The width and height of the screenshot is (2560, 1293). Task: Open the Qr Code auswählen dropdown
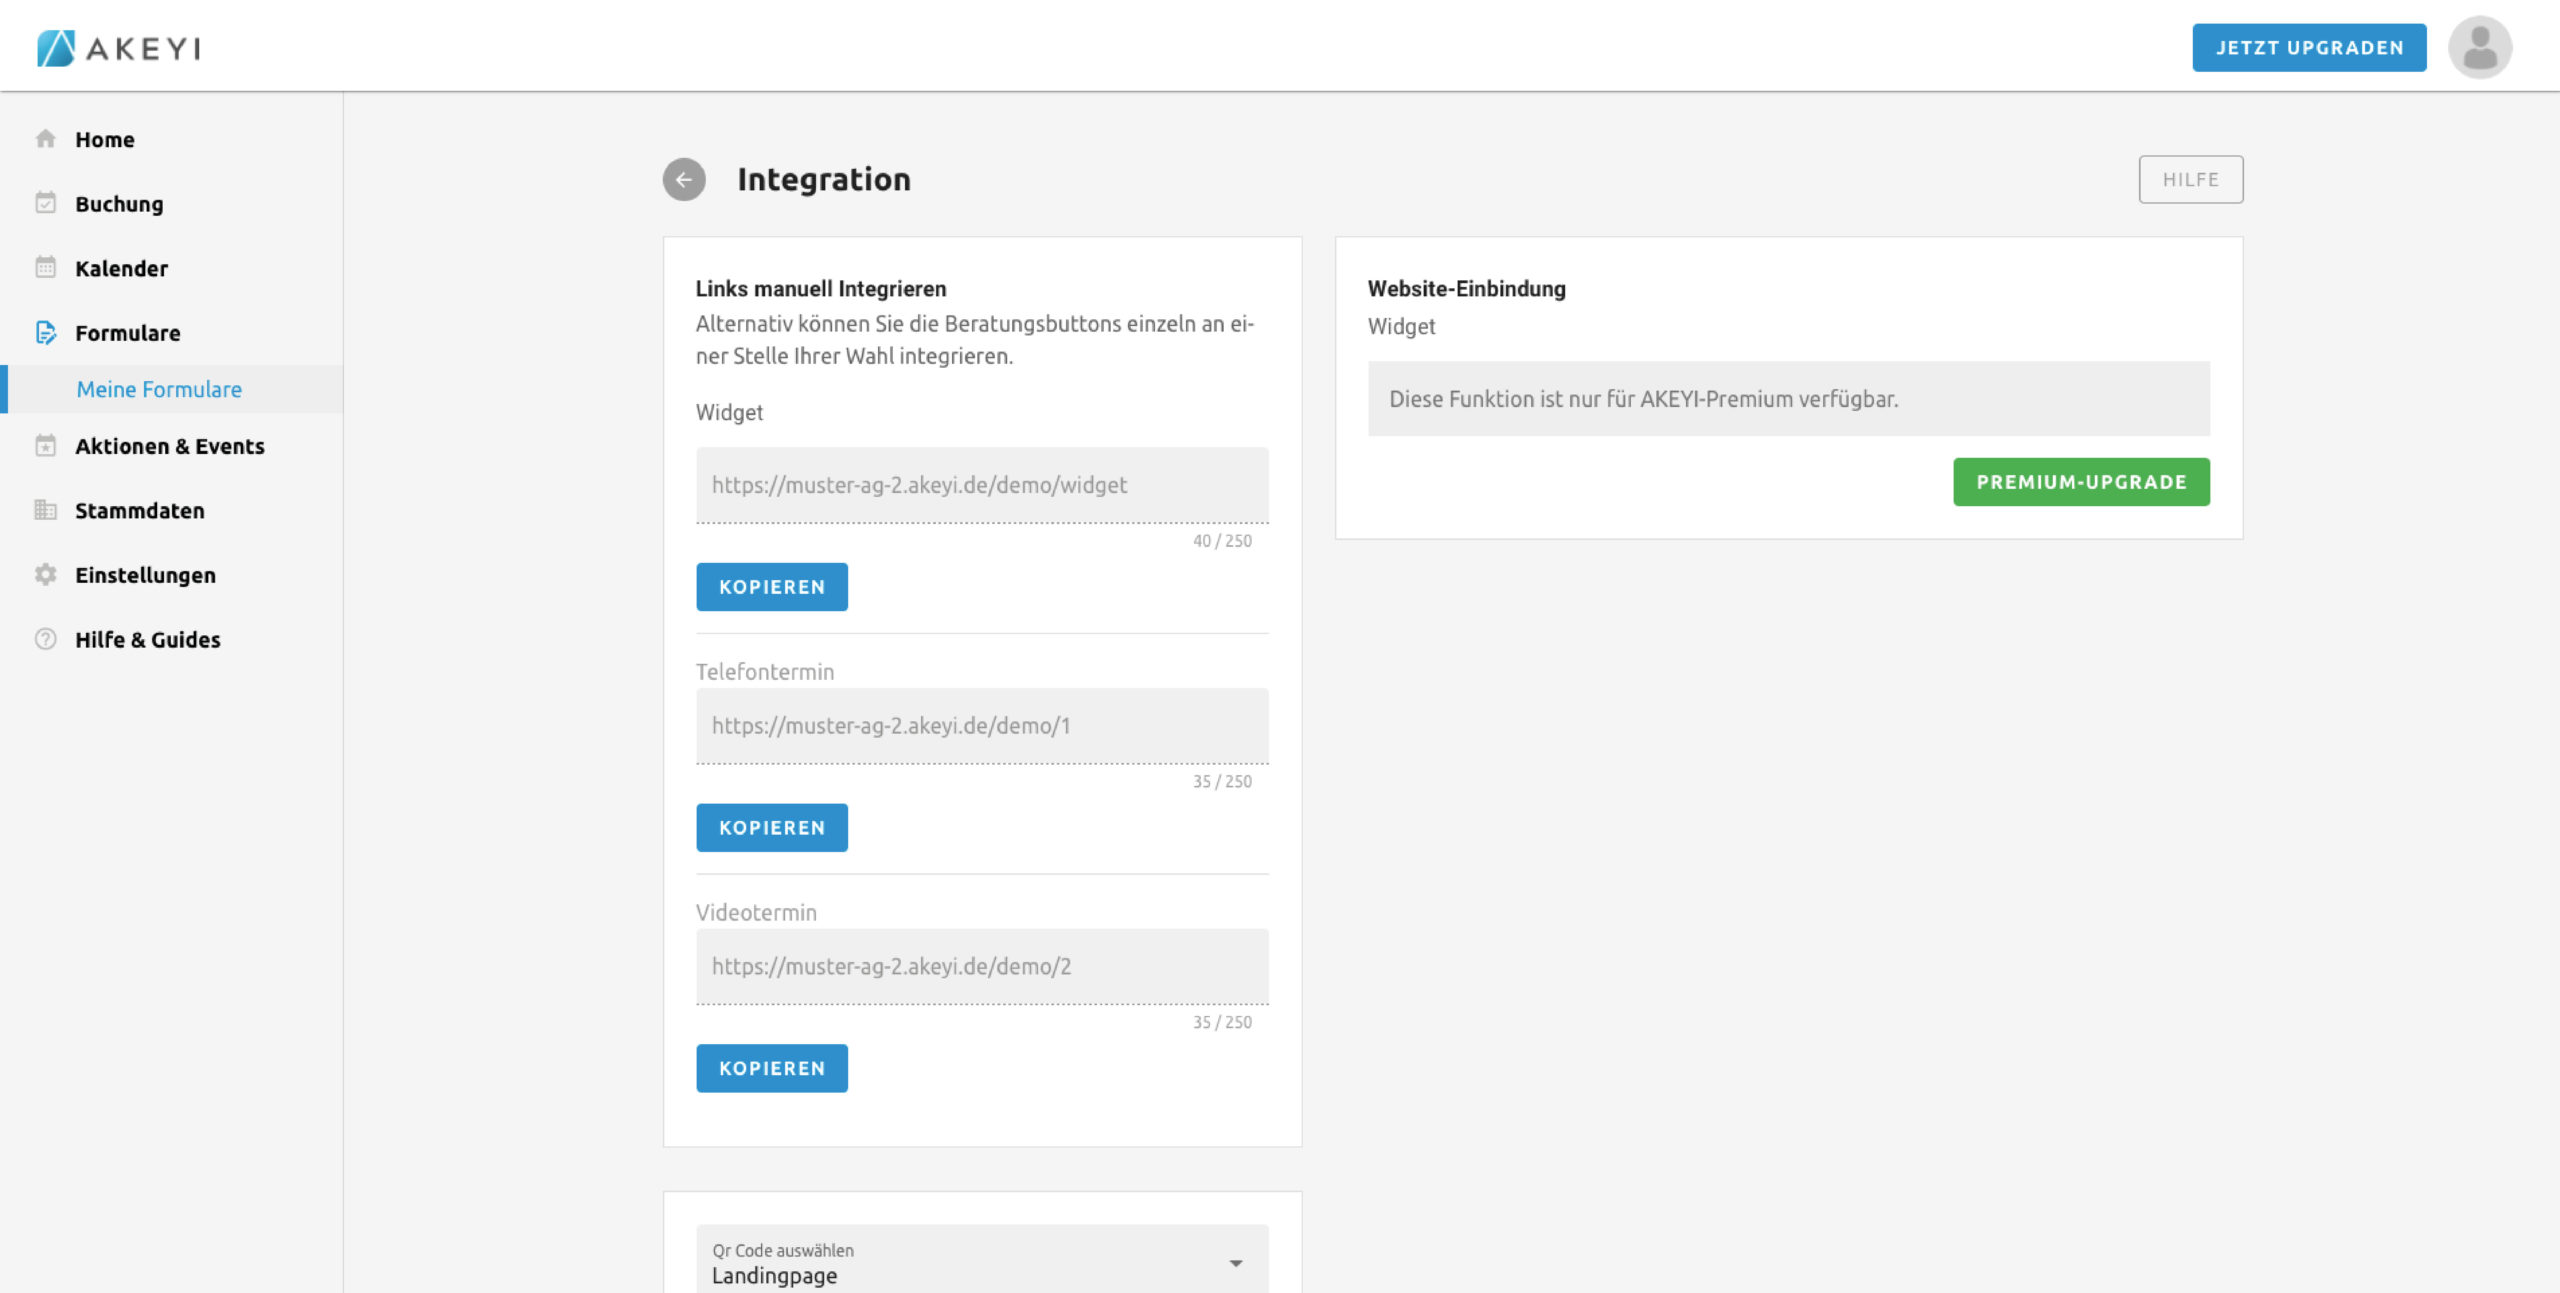[x=981, y=1263]
